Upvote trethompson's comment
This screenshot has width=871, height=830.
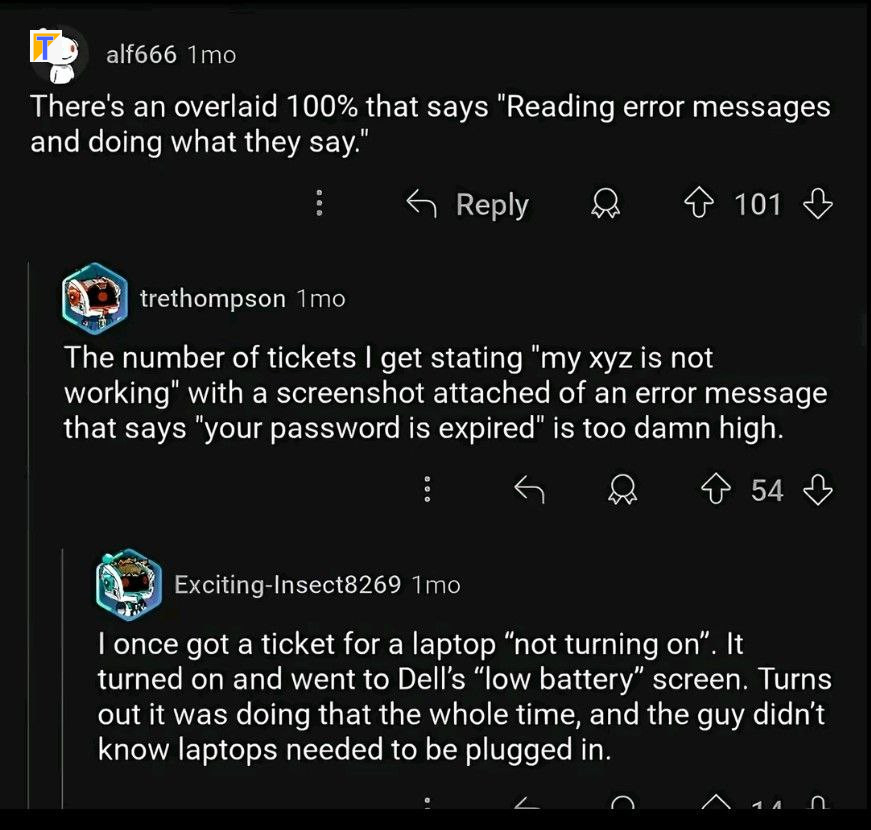pyautogui.click(x=715, y=490)
